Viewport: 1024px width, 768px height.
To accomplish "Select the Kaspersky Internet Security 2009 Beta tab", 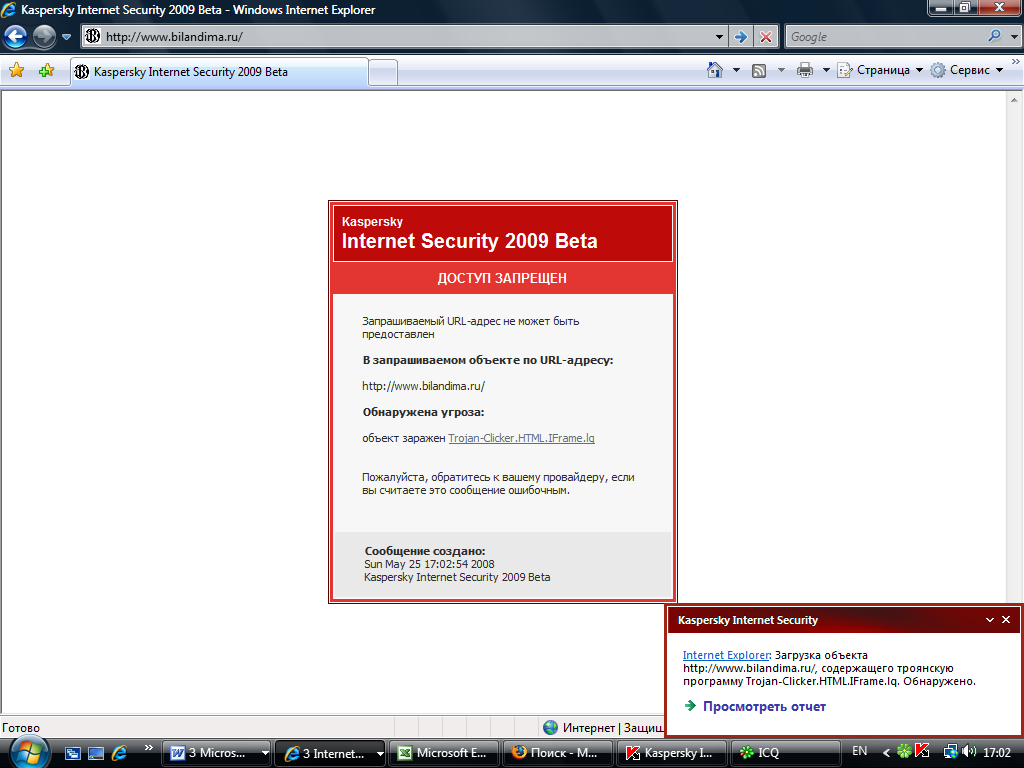I will pyautogui.click(x=219, y=72).
